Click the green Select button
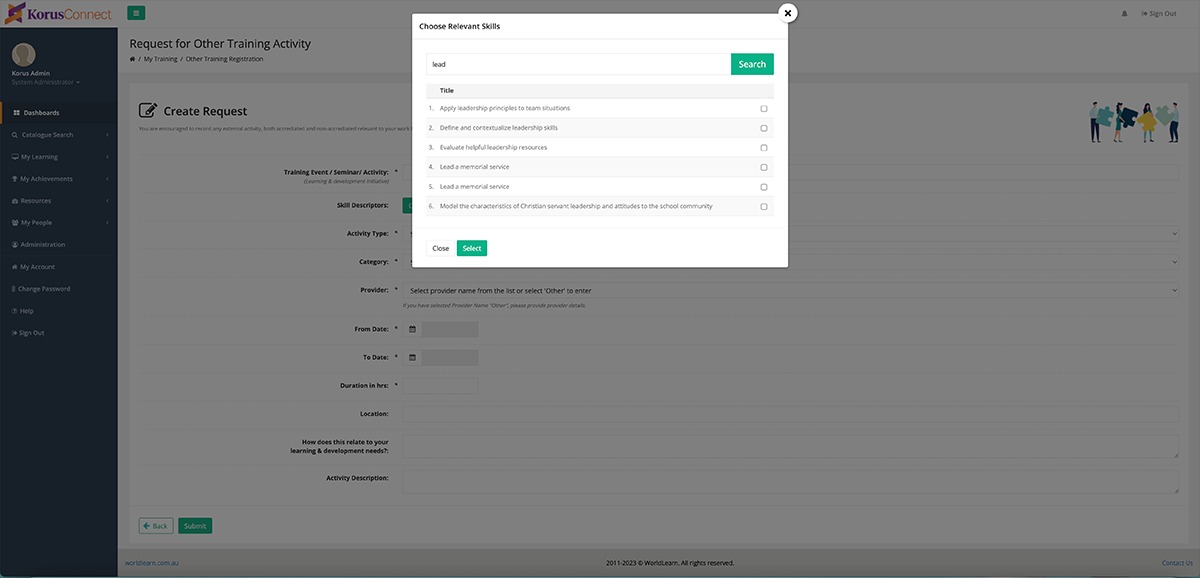 [472, 248]
